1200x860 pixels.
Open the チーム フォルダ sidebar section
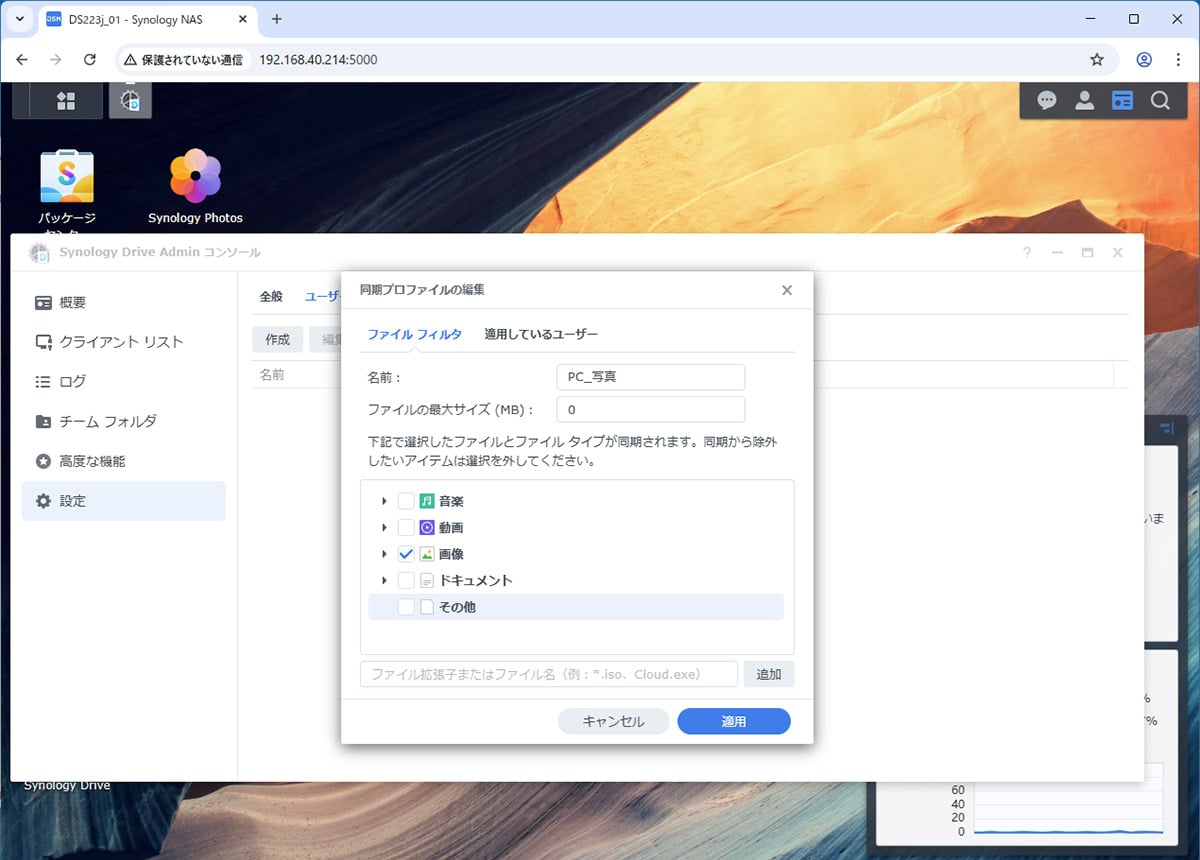(x=108, y=422)
